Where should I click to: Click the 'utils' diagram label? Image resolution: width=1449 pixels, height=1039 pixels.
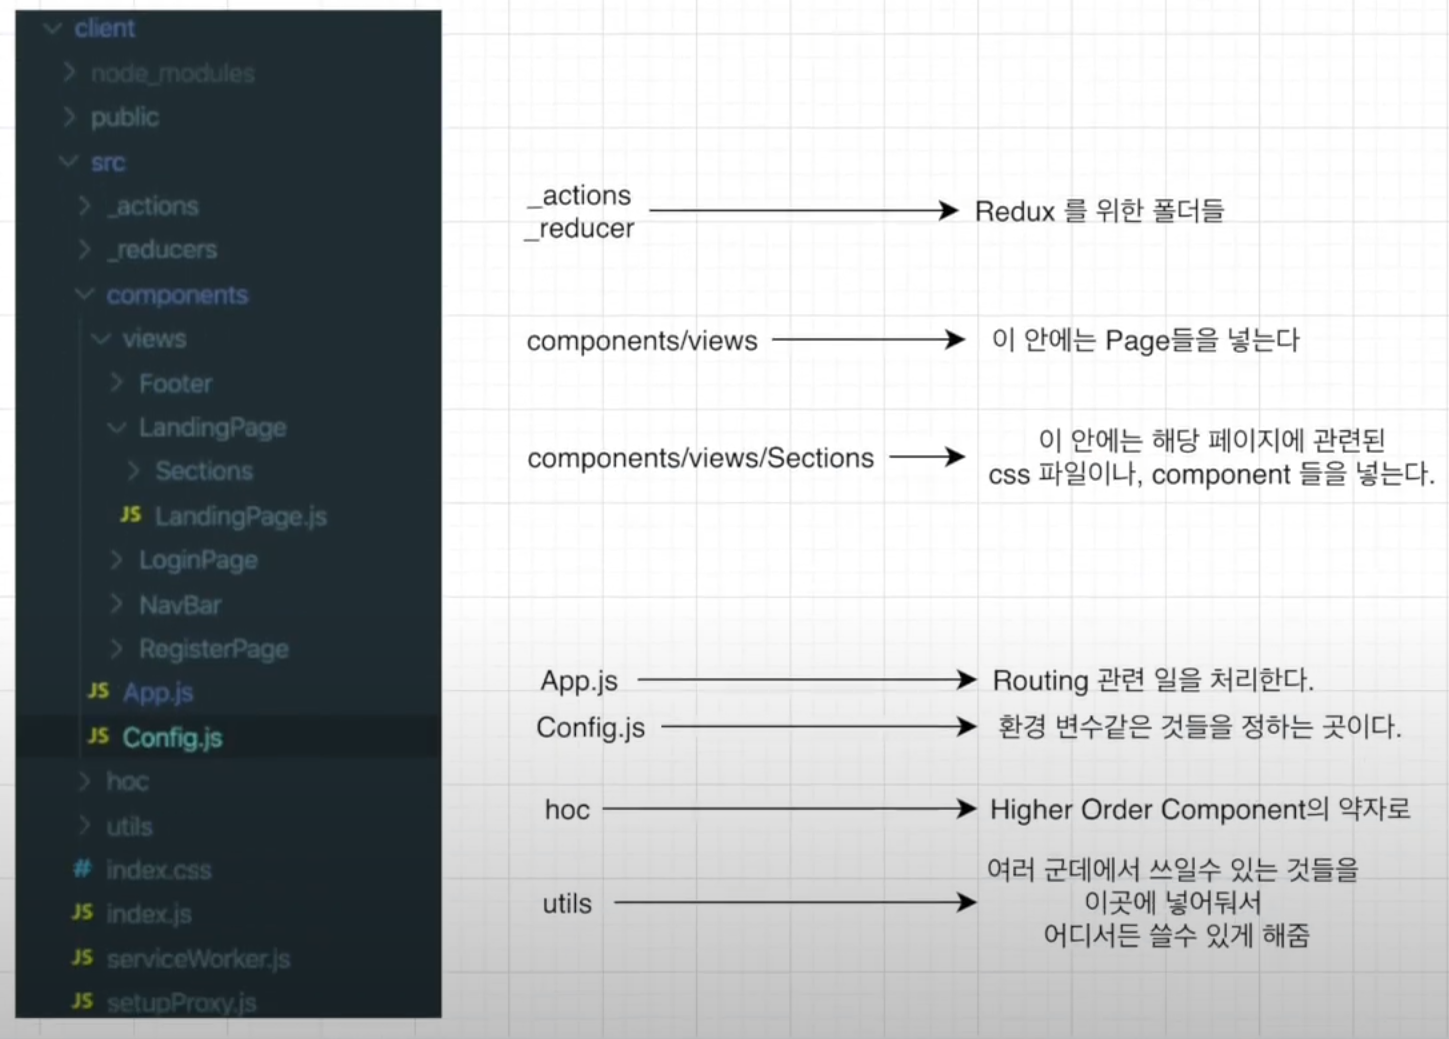567,903
